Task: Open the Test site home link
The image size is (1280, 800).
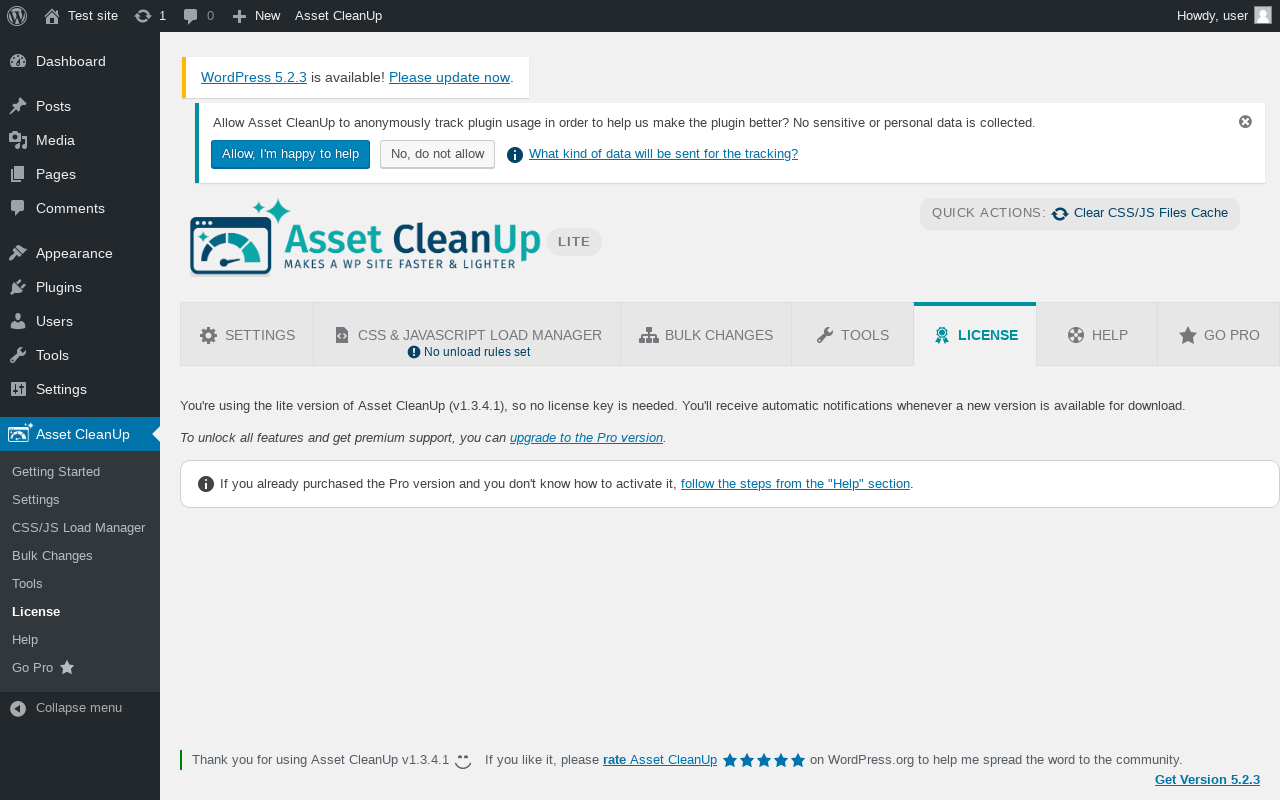Action: [81, 16]
